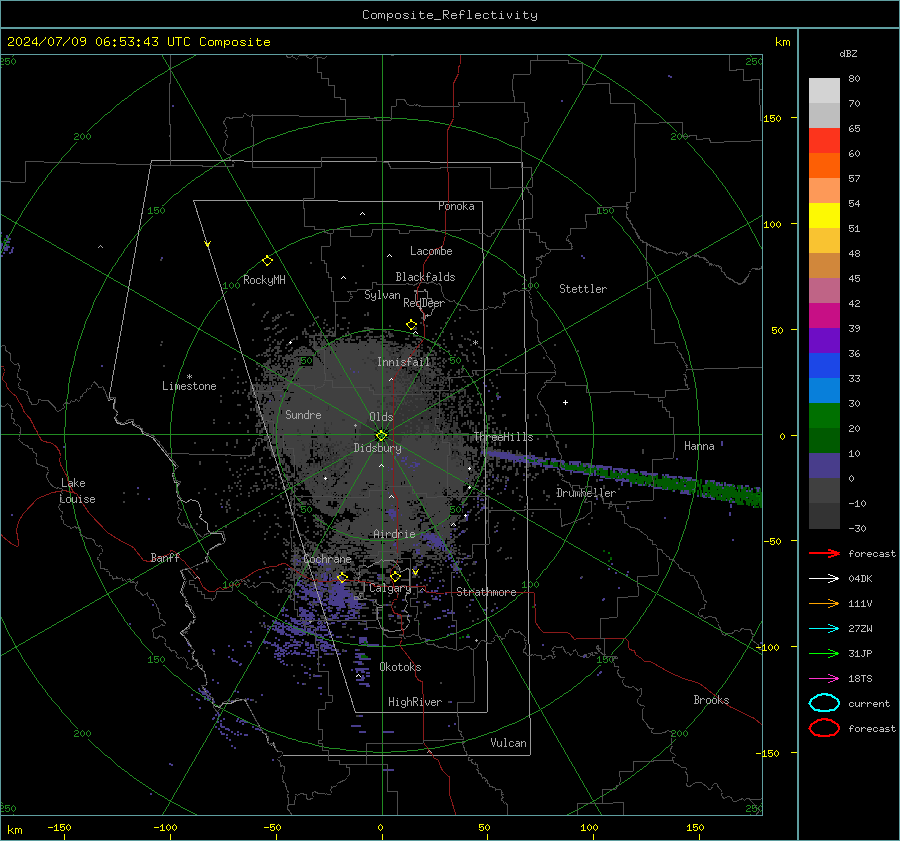Viewport: 900px width, 841px height.
Task: Click the yellow diamond marker near RedDeer
Action: coord(411,325)
